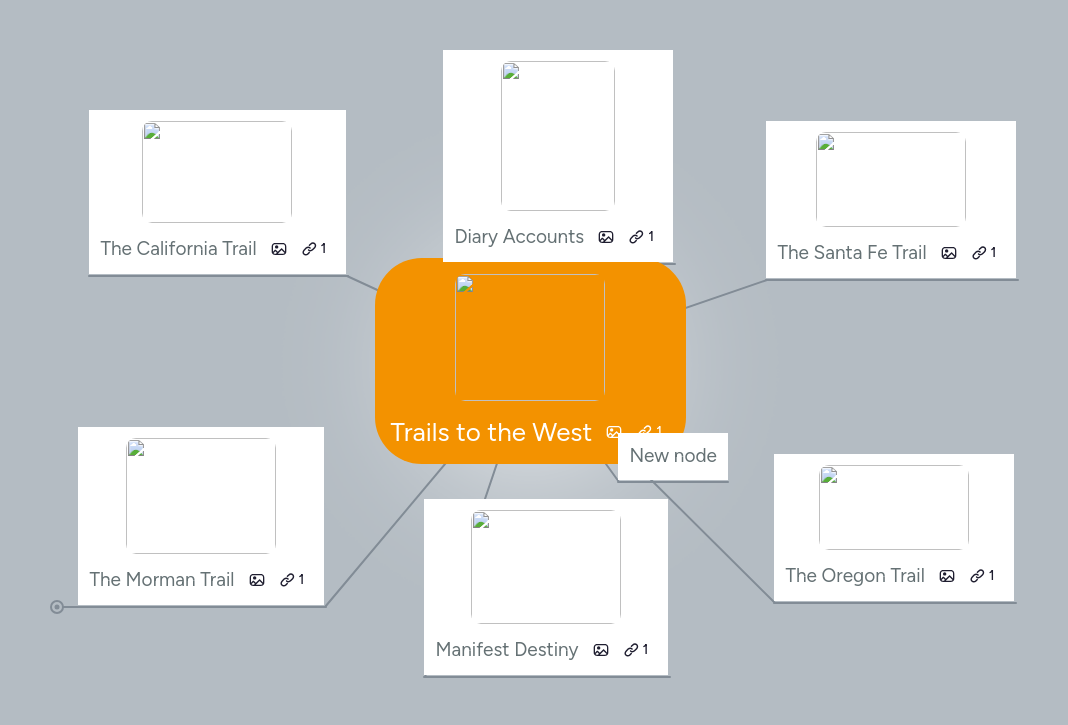The image size is (1068, 725).
Task: Select the image icon on Manifest Destiny
Action: pyautogui.click(x=600, y=649)
